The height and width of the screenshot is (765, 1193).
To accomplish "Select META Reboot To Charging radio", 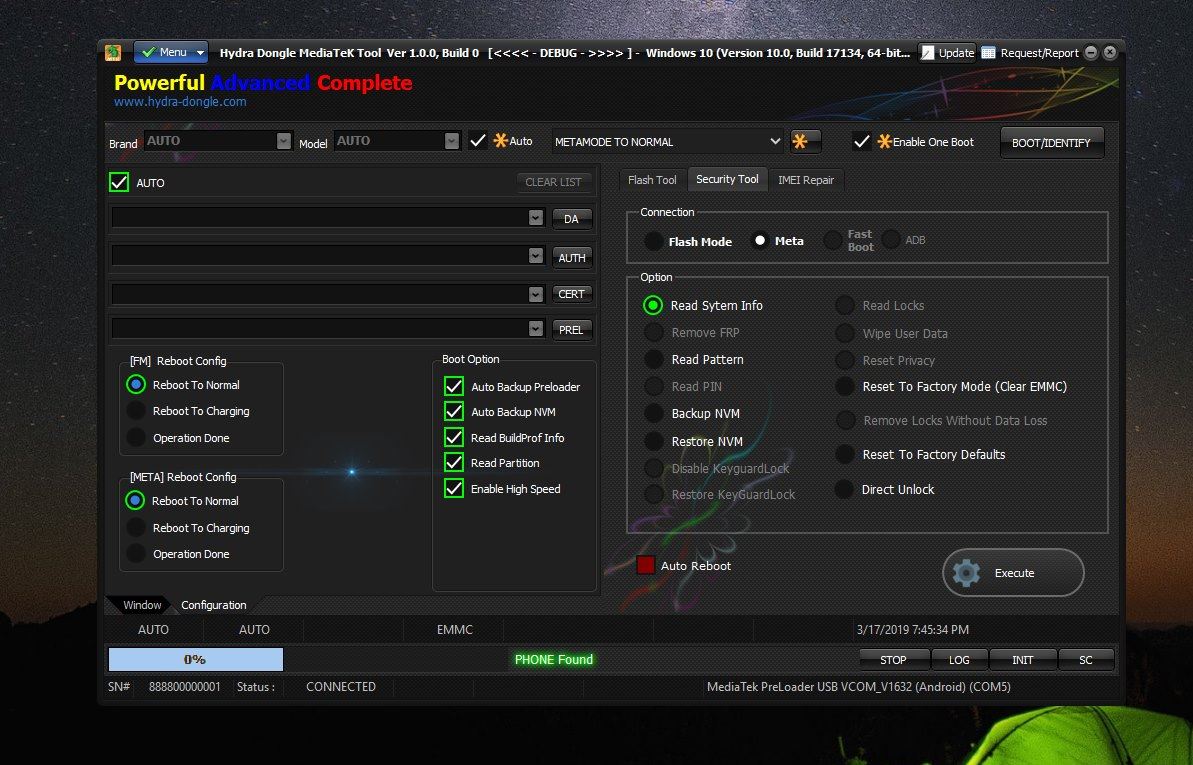I will [135, 528].
